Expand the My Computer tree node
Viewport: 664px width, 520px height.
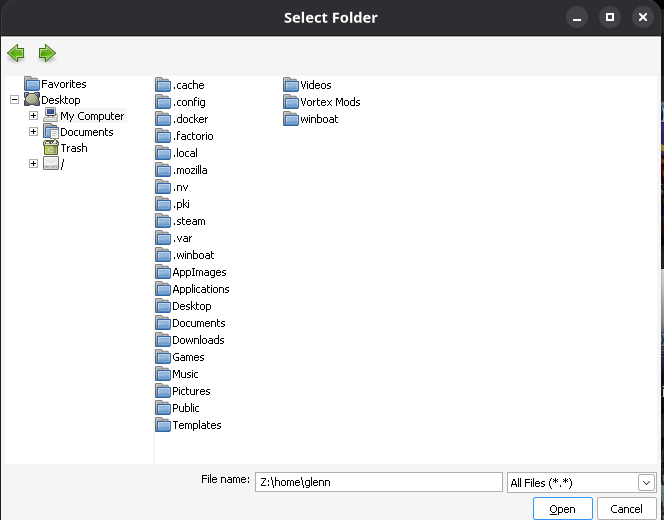click(x=33, y=116)
